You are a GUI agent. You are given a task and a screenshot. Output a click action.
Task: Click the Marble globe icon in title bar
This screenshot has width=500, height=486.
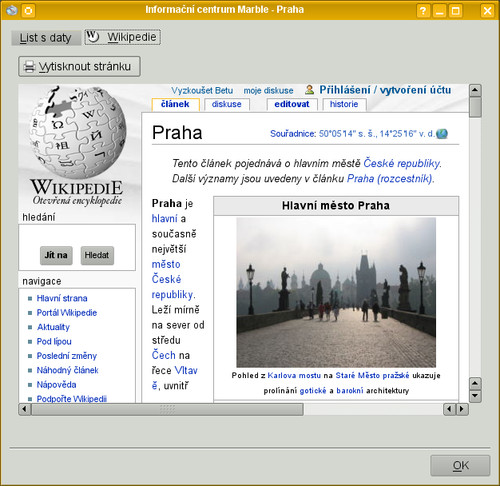point(12,11)
